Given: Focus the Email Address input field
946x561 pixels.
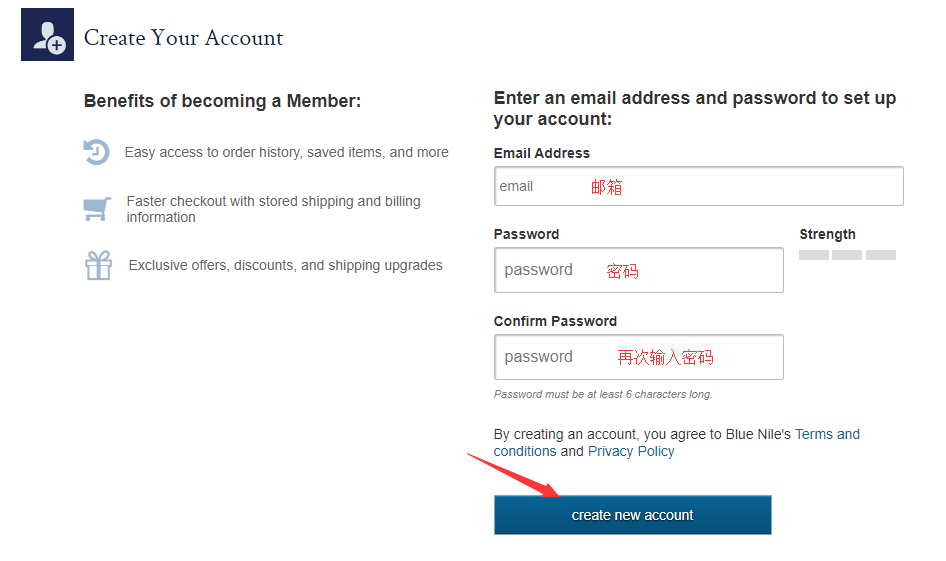Looking at the screenshot, I should [x=698, y=186].
